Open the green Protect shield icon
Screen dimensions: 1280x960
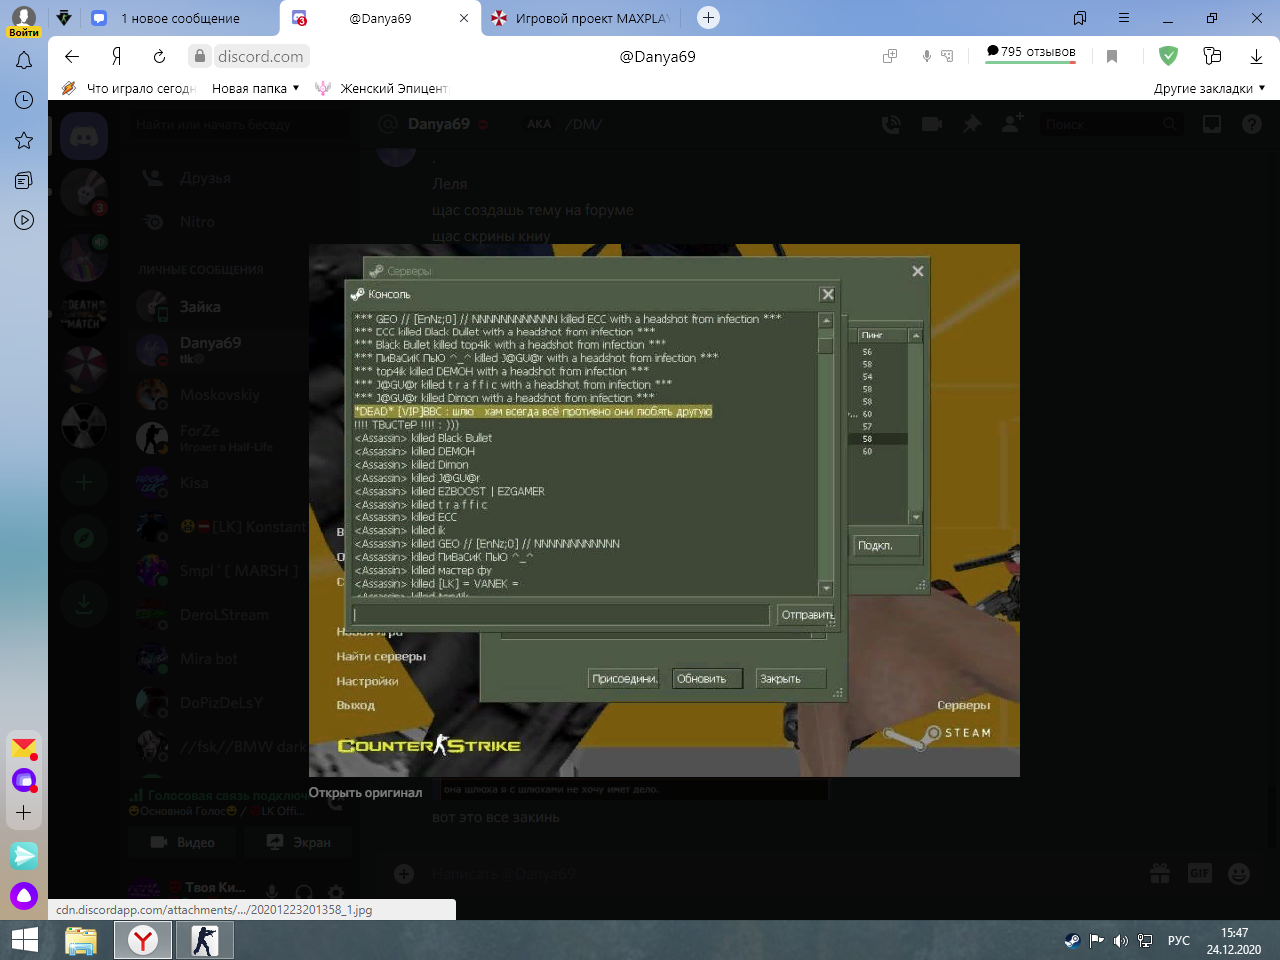[x=1168, y=55]
